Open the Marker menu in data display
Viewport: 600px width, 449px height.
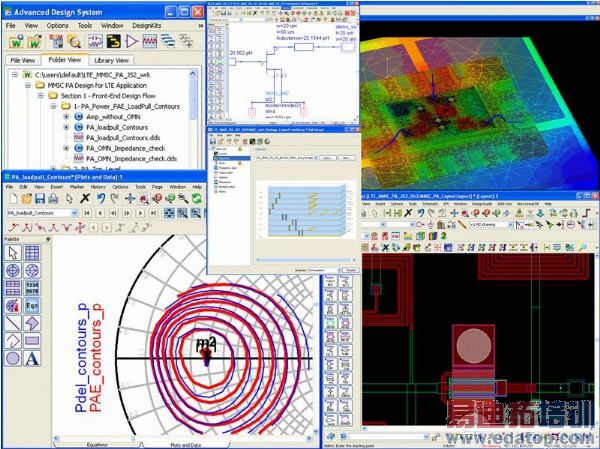click(x=77, y=187)
